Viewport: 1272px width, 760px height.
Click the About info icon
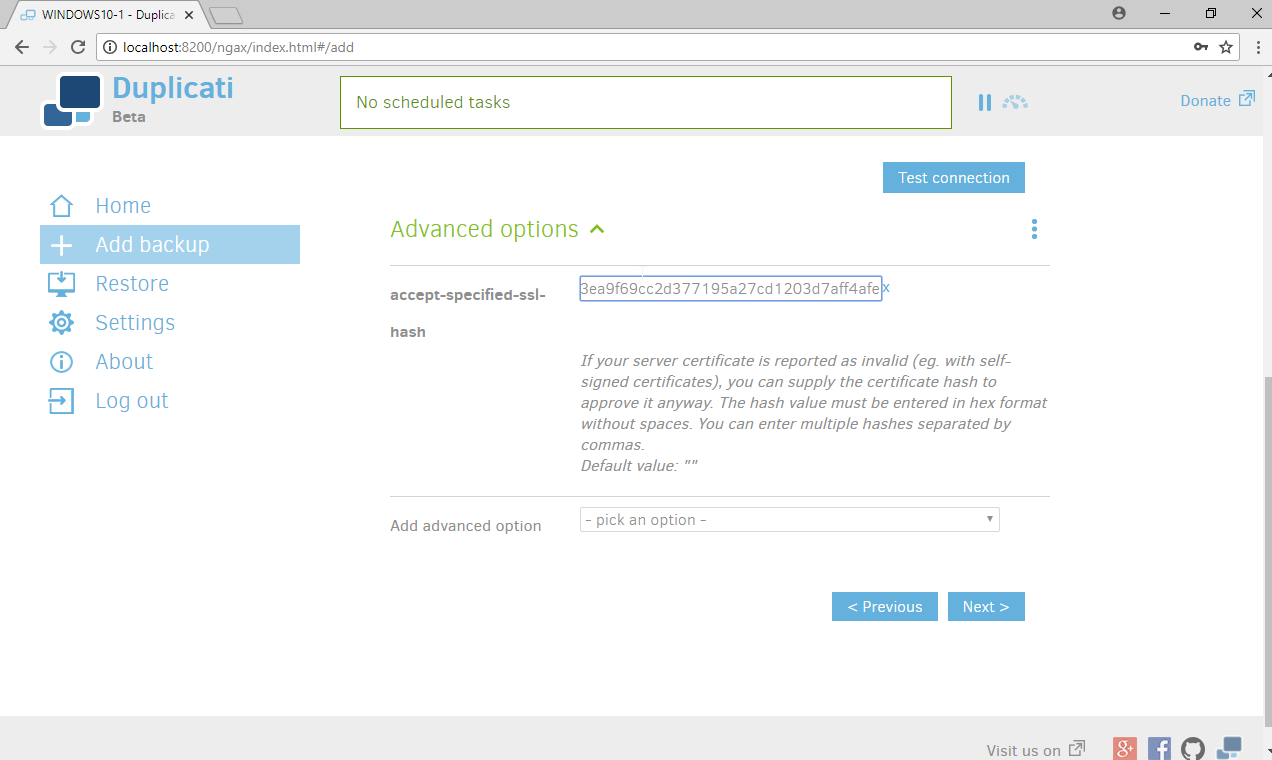tap(61, 362)
